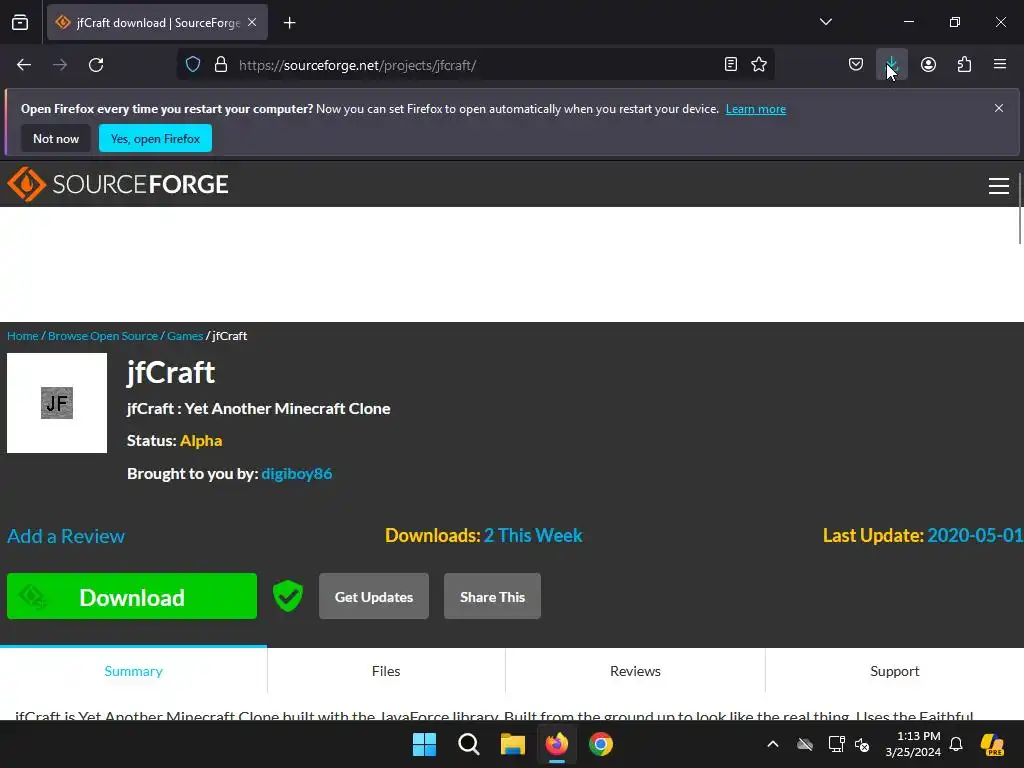The image size is (1024, 768).
Task: Open a new browser tab
Action: tap(289, 23)
